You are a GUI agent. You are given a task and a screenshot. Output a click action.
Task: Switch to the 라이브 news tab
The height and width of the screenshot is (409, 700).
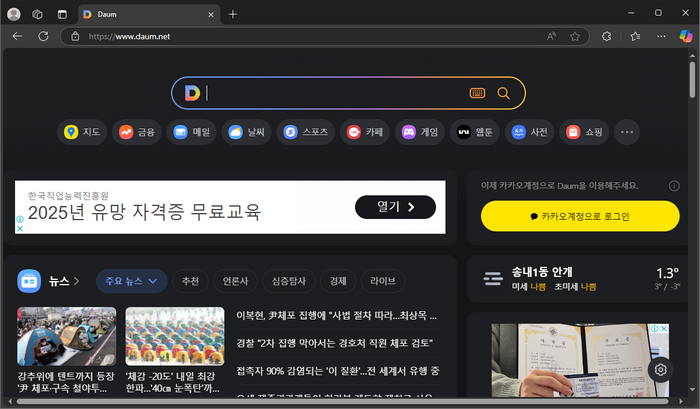(x=383, y=281)
